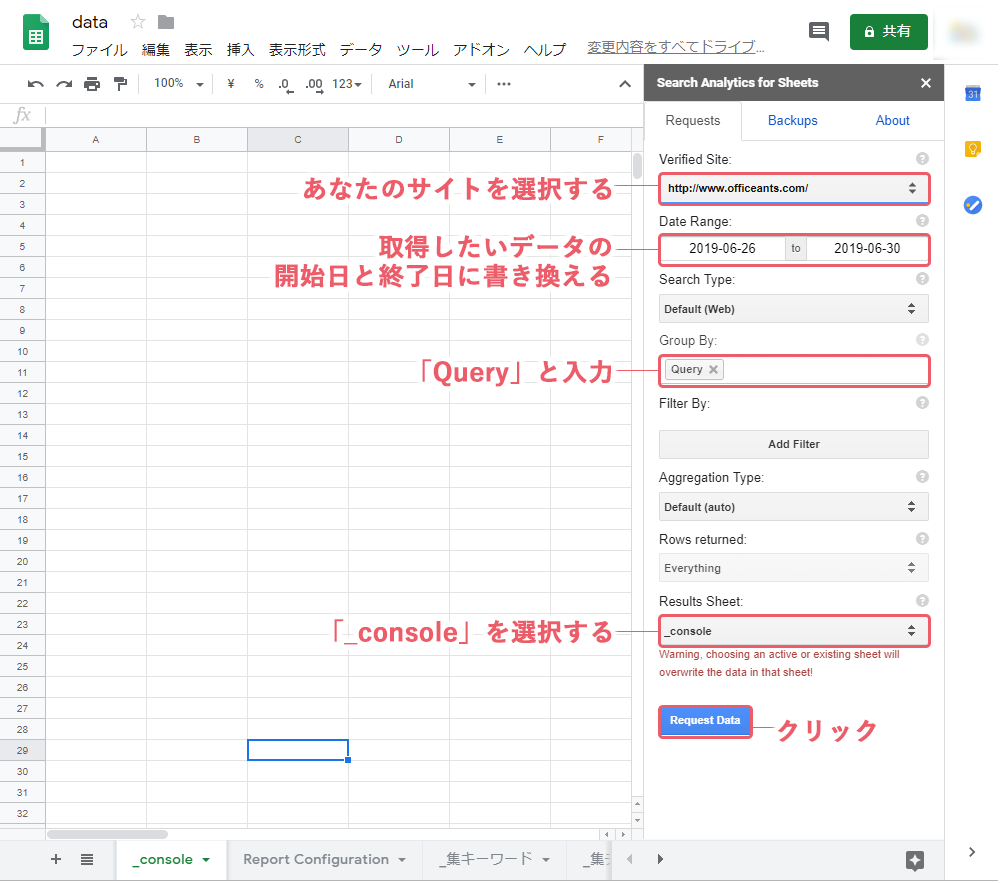Open the Verified Site dropdown

(793, 189)
